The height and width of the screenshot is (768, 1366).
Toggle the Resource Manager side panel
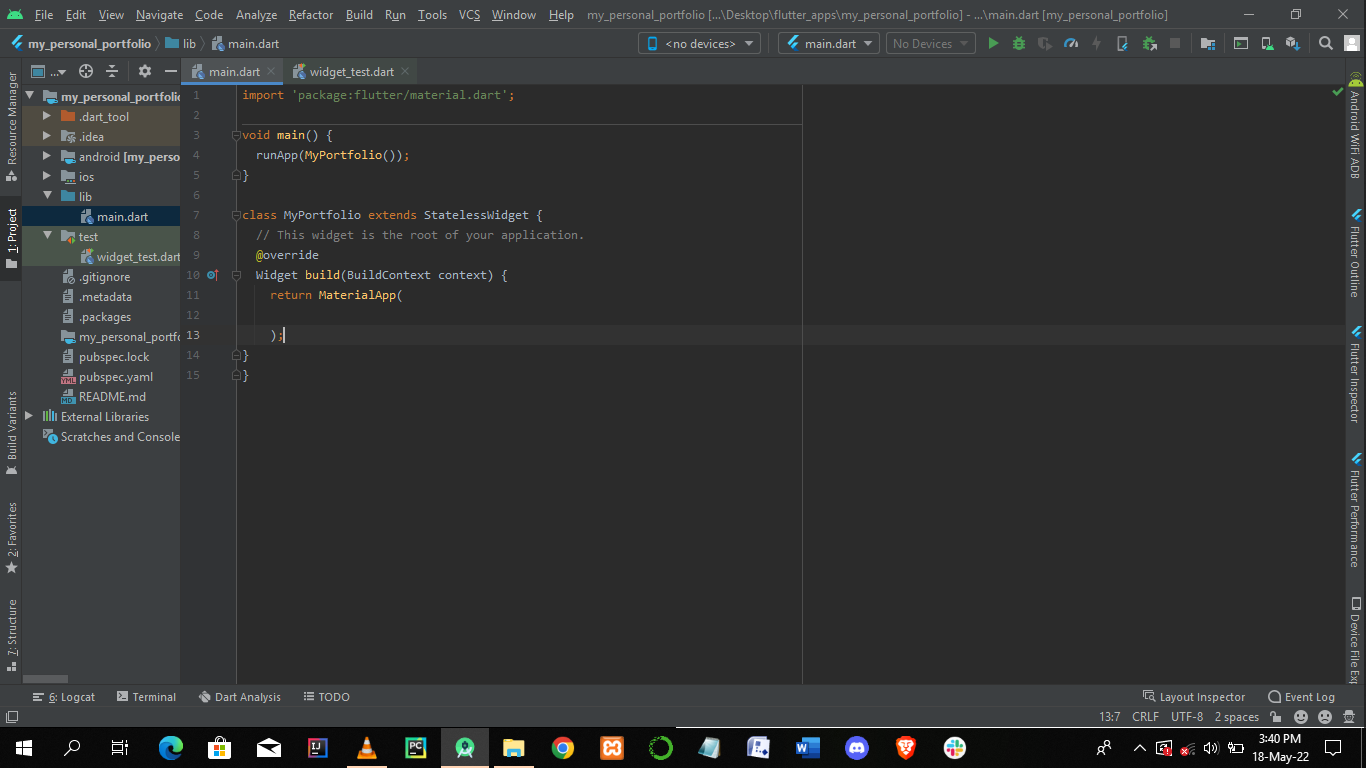(12, 126)
